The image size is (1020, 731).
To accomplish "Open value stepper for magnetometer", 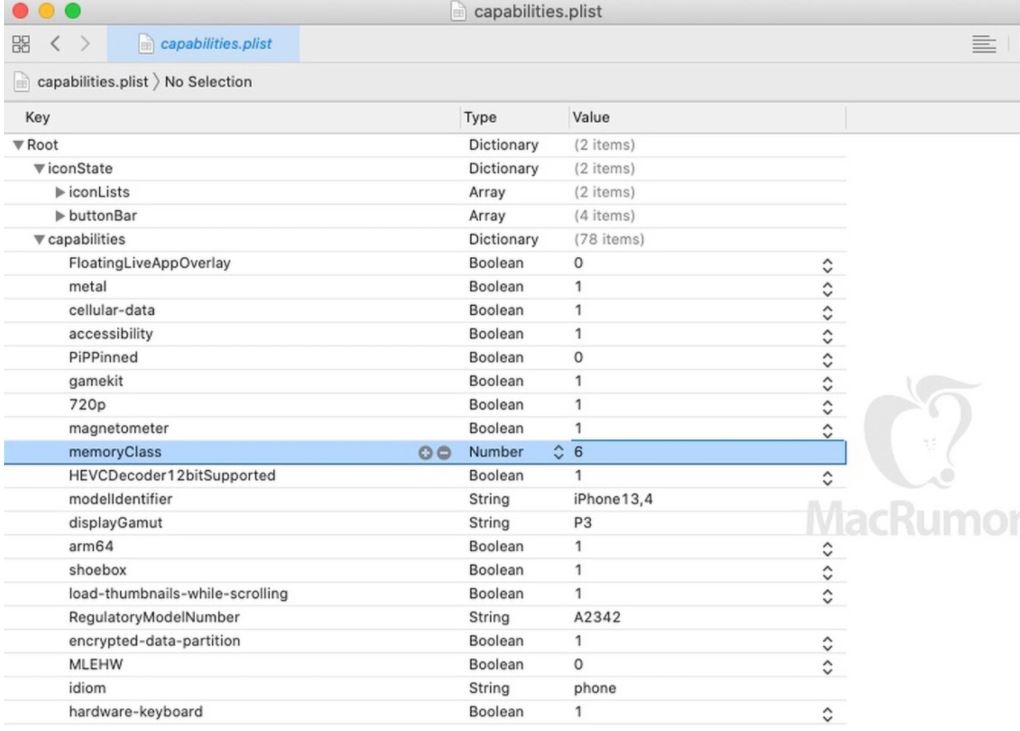I will coord(827,431).
